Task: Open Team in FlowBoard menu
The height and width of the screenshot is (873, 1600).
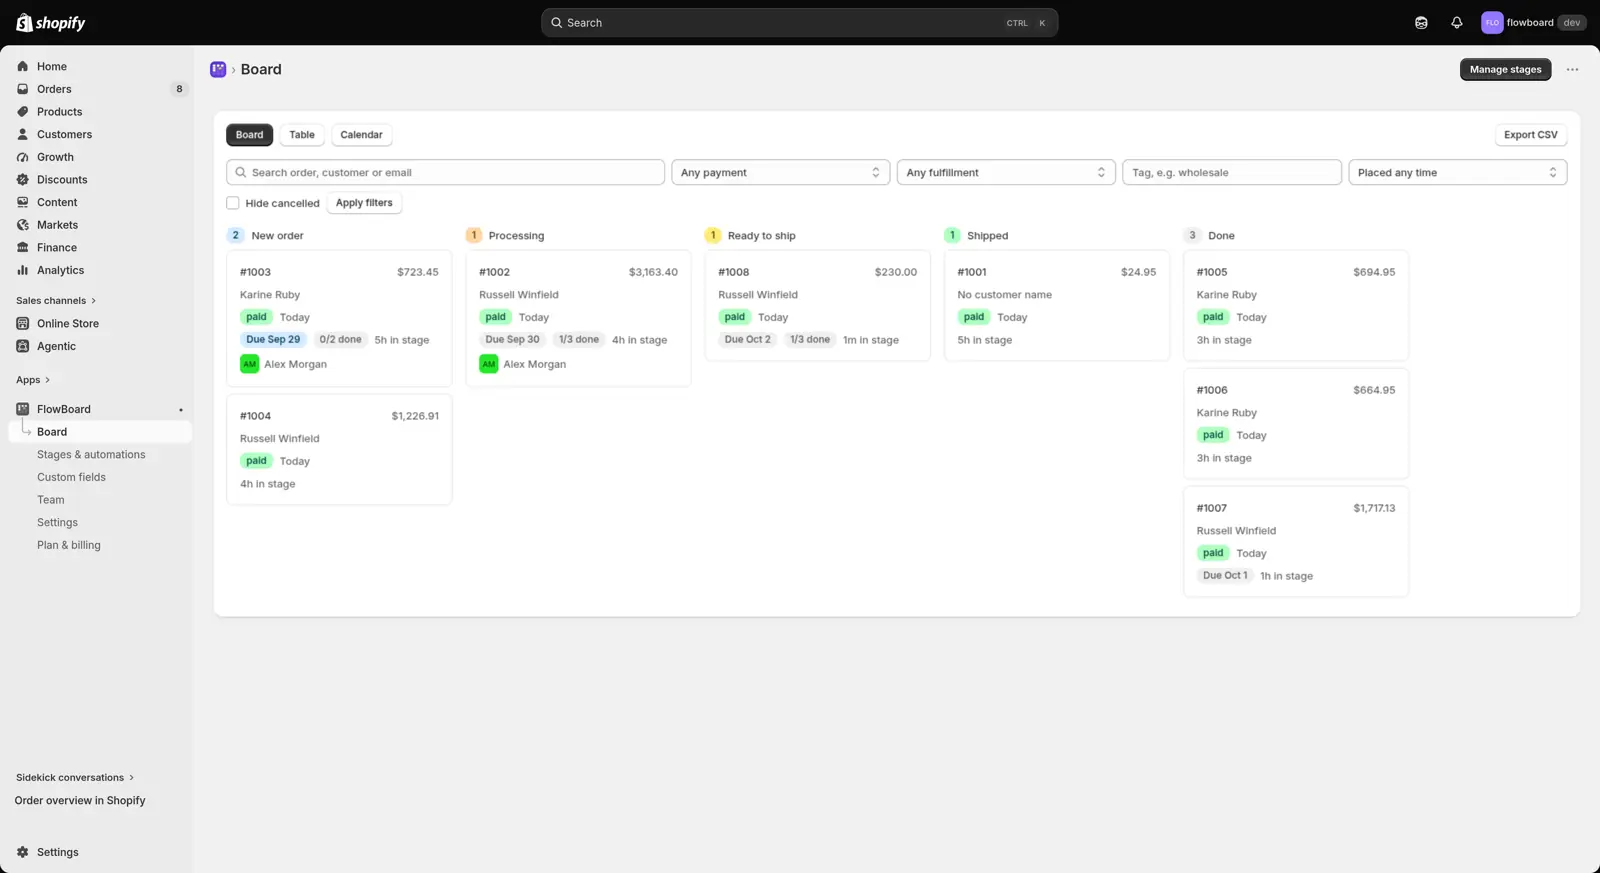Action: pos(51,500)
